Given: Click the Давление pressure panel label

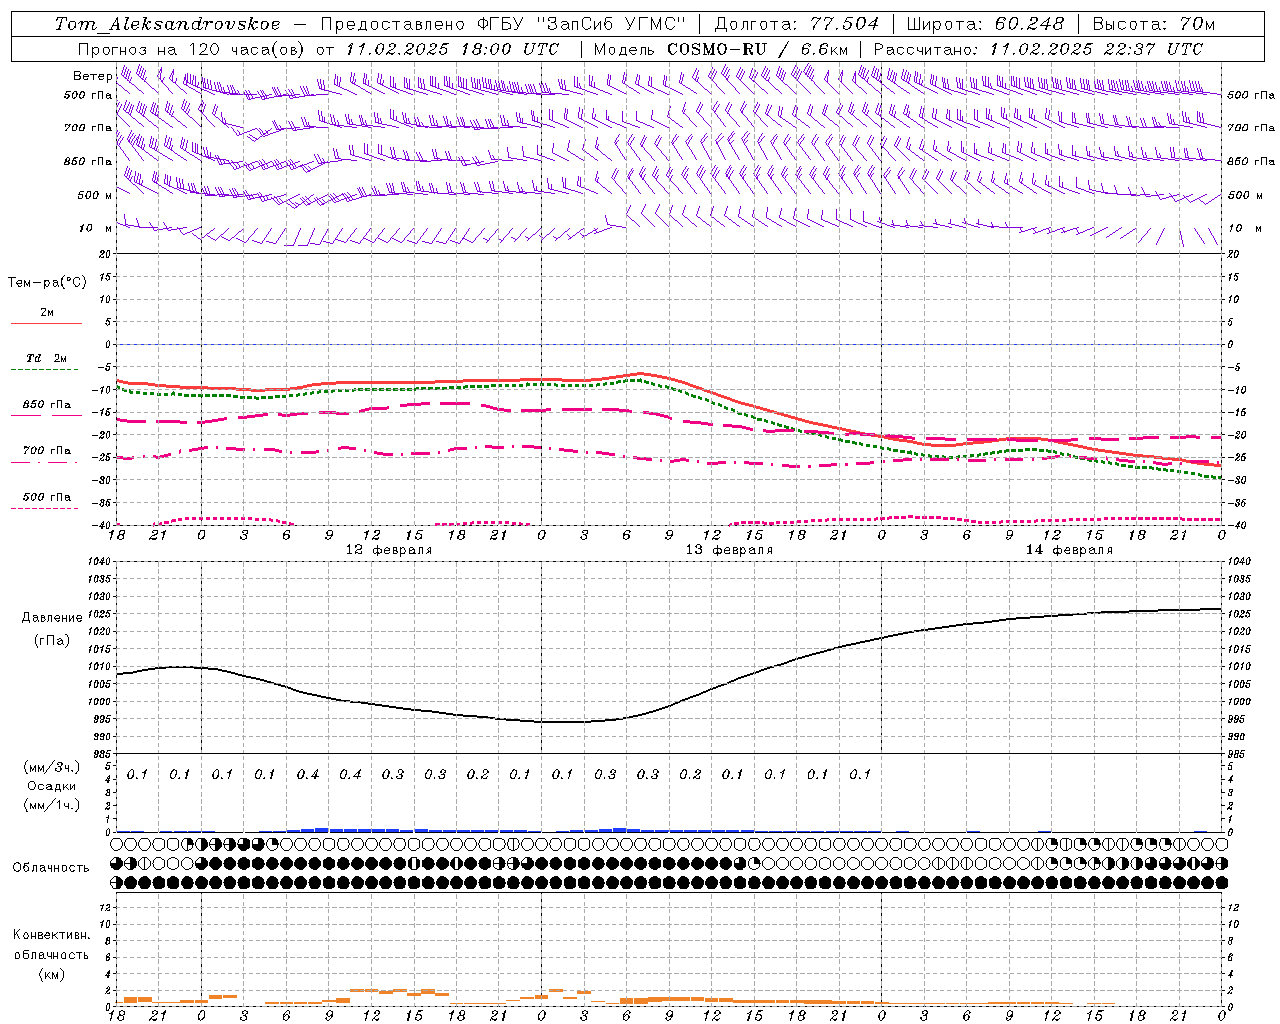Looking at the screenshot, I should [x=52, y=618].
